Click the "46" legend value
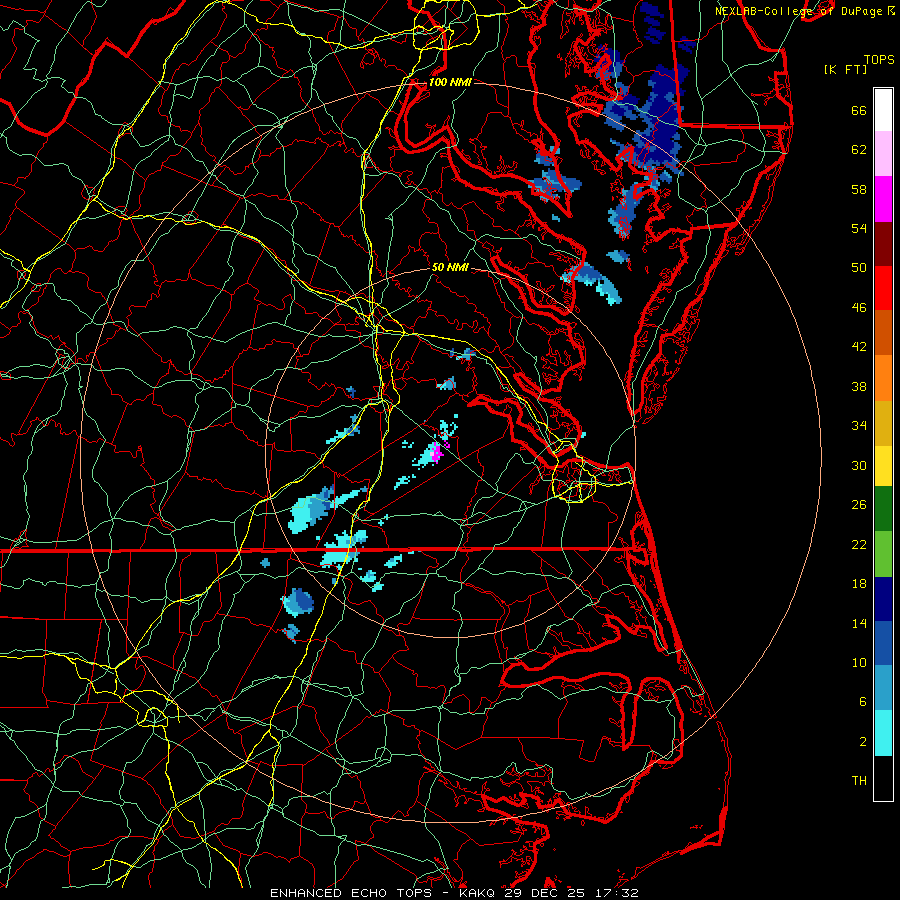 [x=859, y=308]
